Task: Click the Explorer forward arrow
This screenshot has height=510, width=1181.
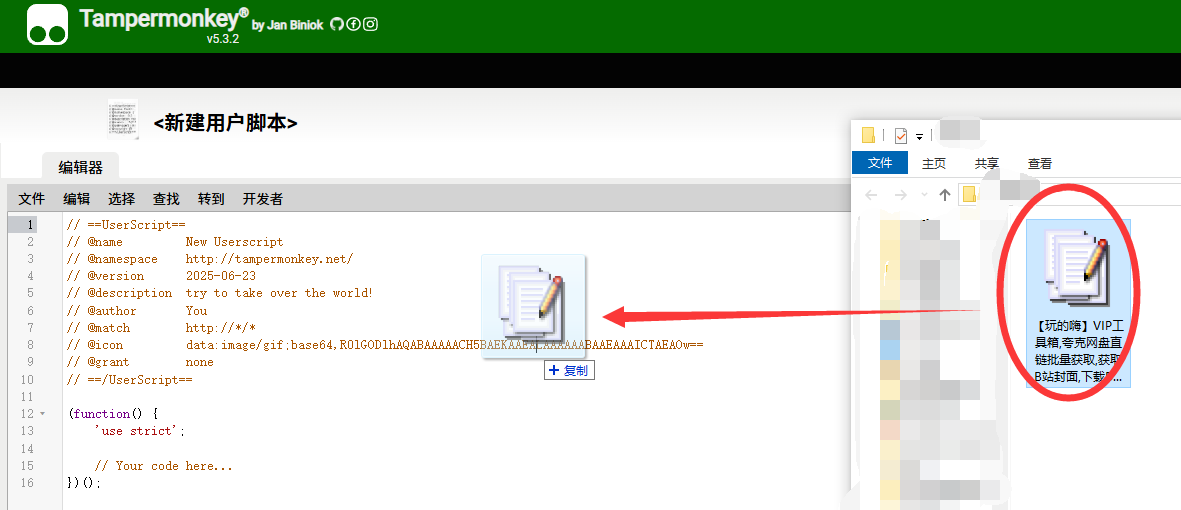Action: coord(900,194)
